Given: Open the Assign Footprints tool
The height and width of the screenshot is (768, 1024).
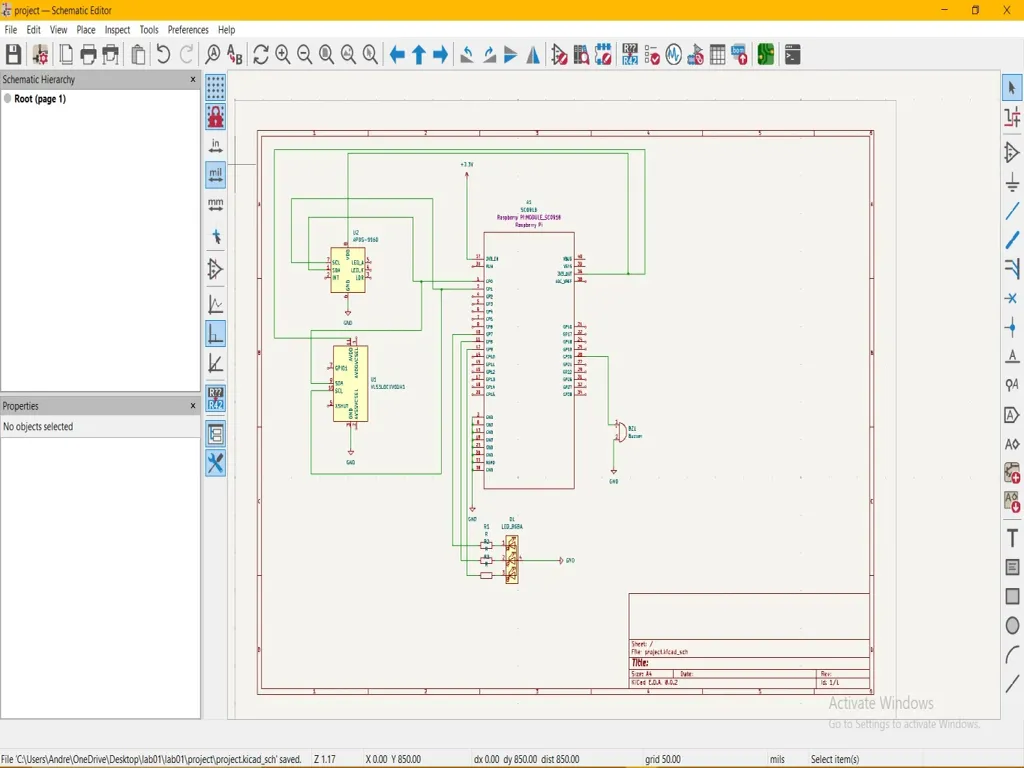Looking at the screenshot, I should coord(696,55).
